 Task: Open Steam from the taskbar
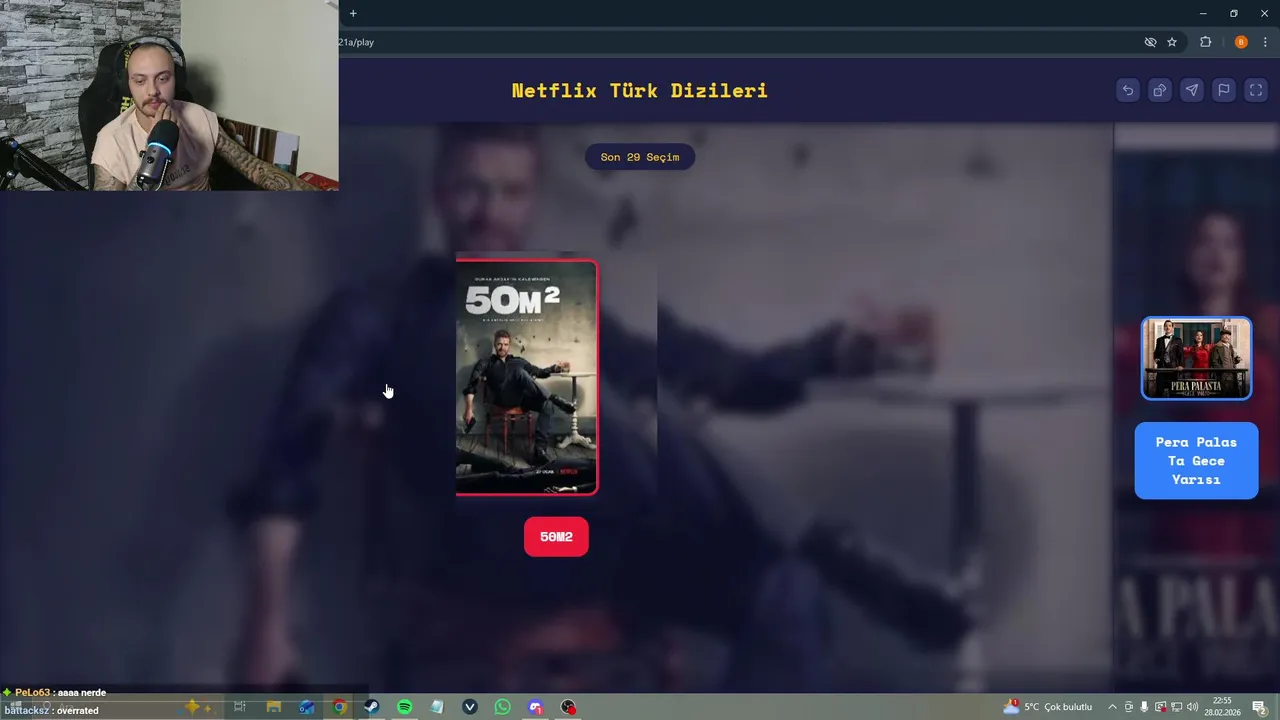[x=371, y=707]
